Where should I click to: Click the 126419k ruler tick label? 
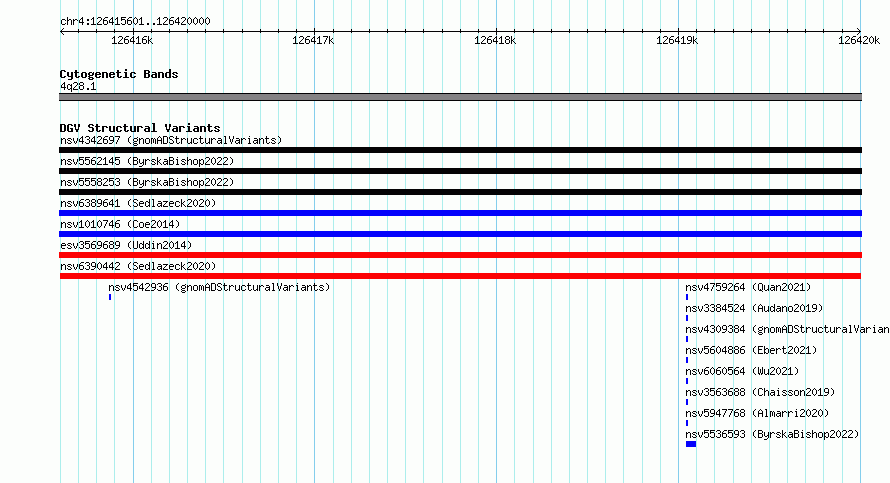point(677,40)
